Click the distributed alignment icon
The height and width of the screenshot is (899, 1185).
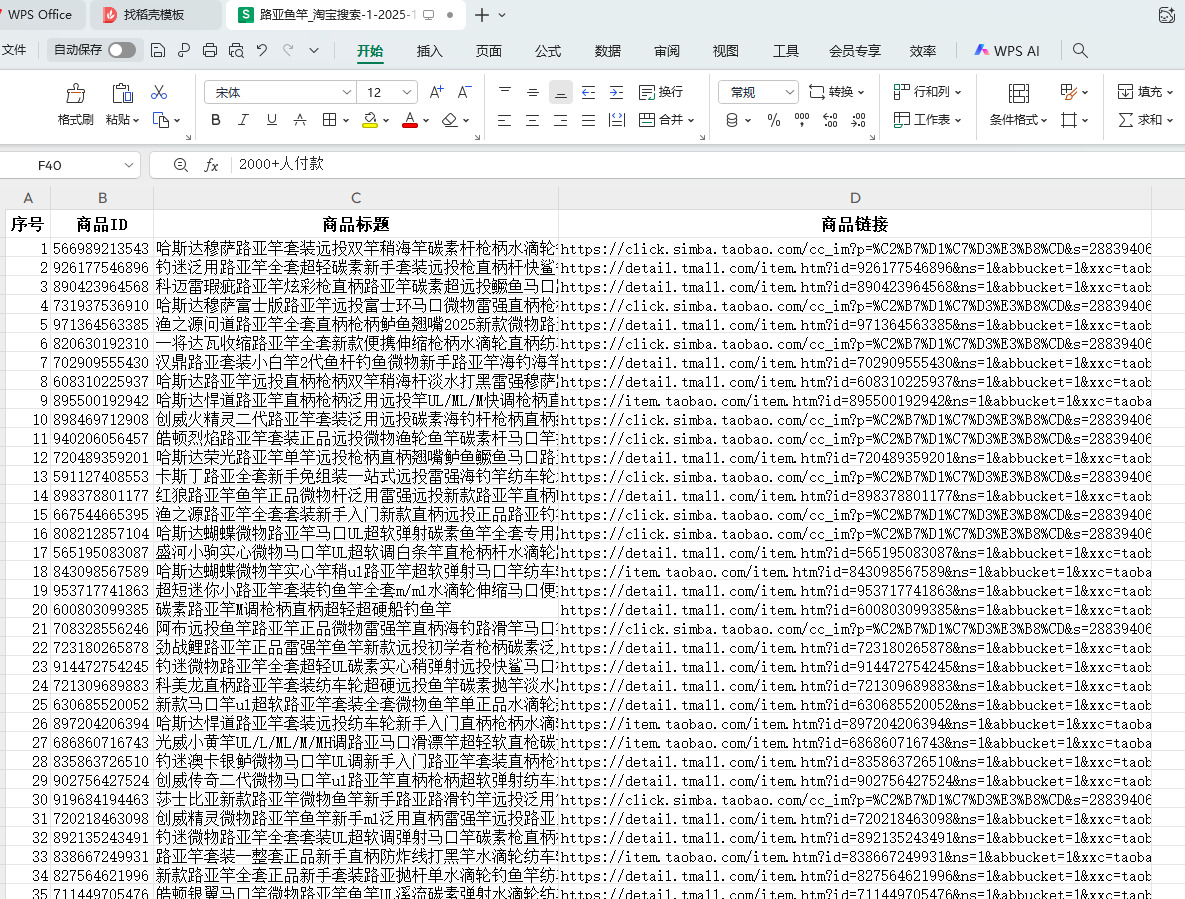[x=617, y=120]
